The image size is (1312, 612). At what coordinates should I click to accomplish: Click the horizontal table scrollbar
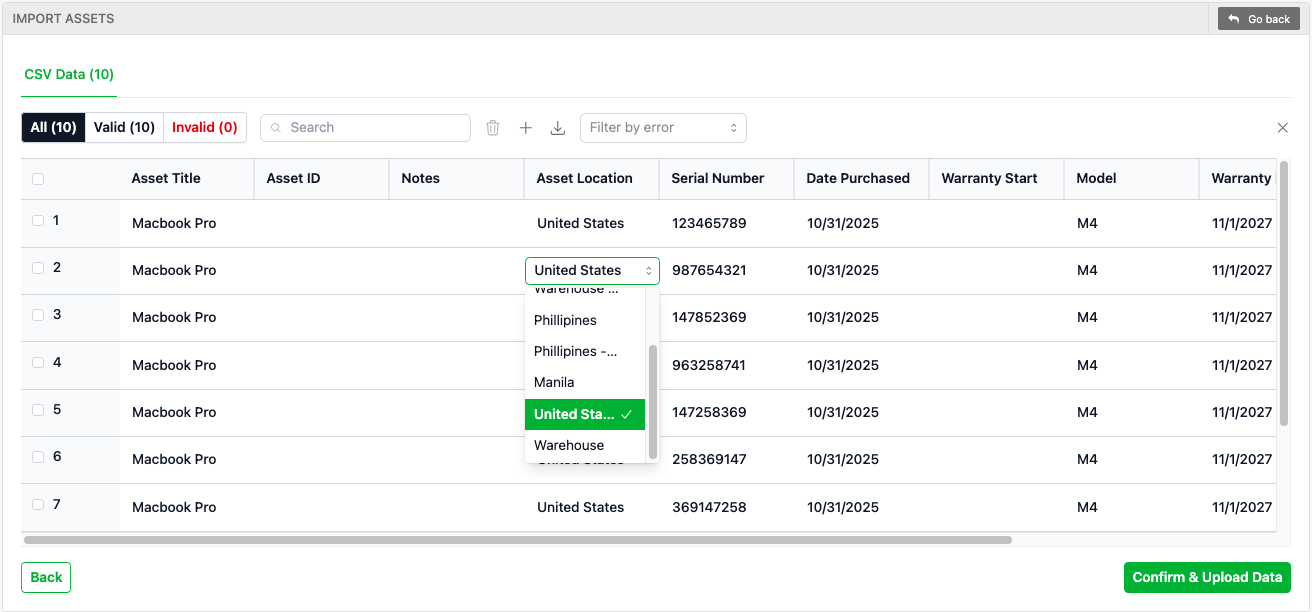(x=517, y=539)
